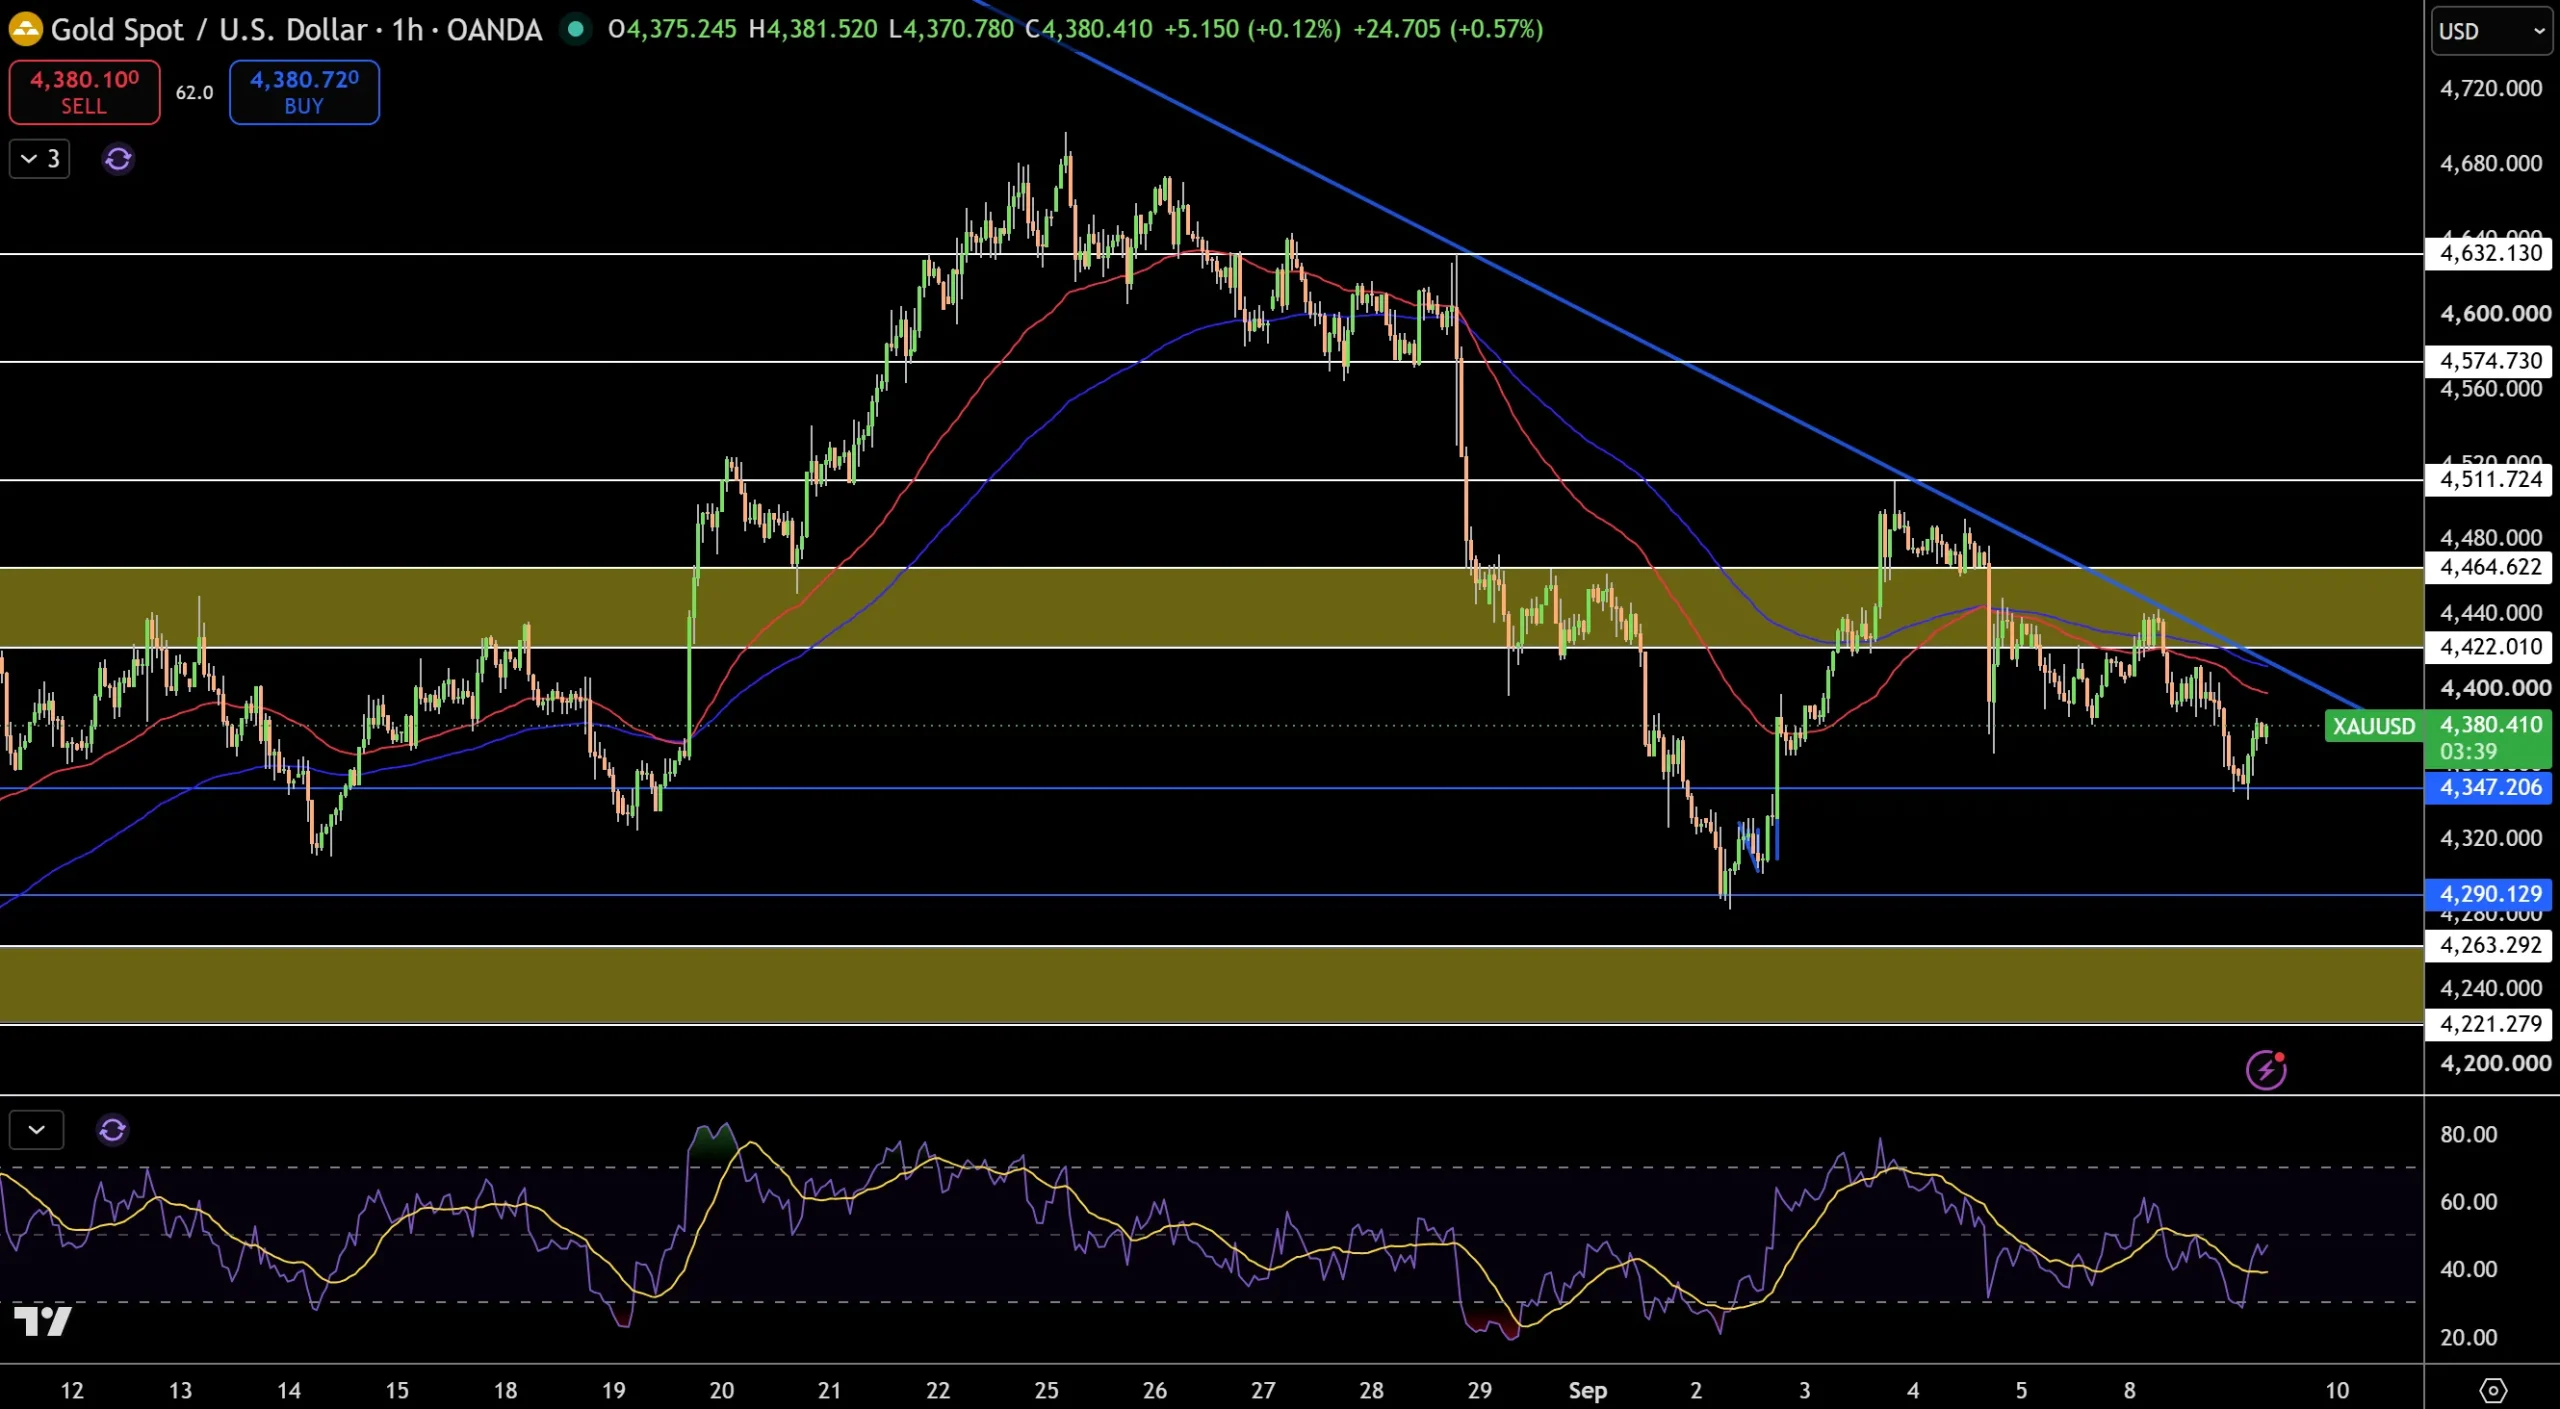
Task: Click the O4,375.245 open value
Action: click(x=672, y=29)
